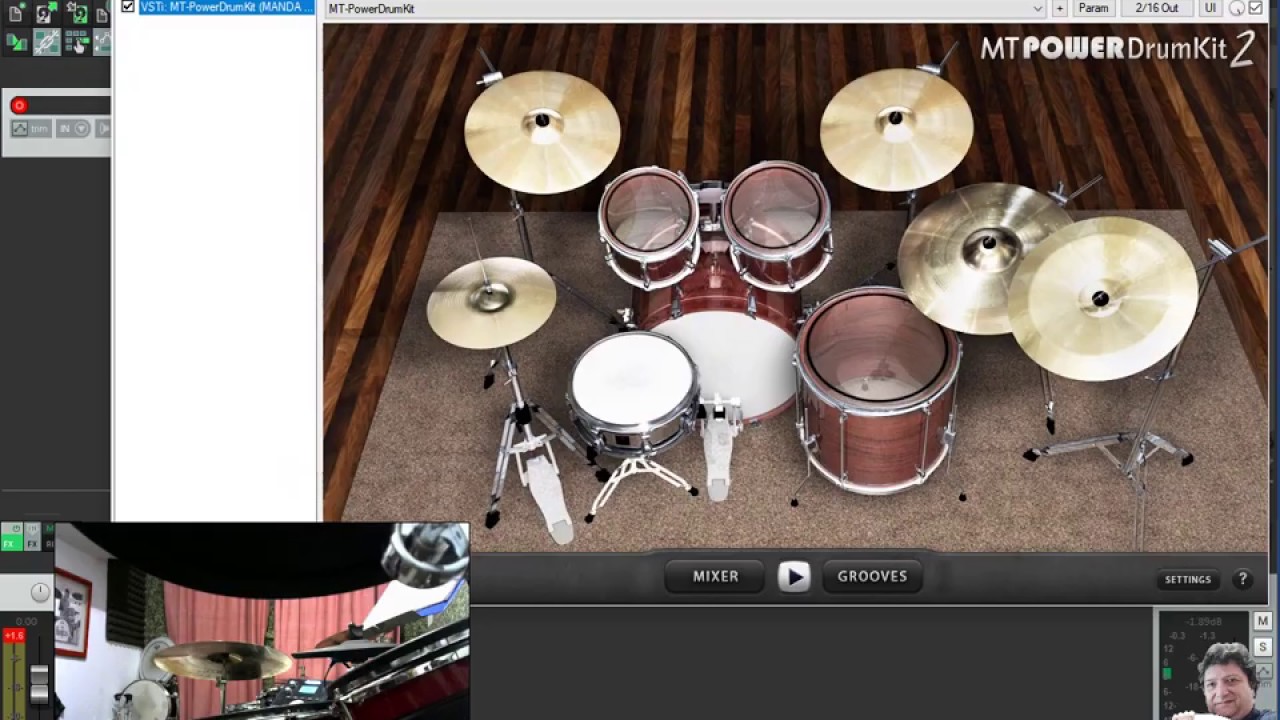This screenshot has width=1280, height=720.
Task: Open the 2/16 Out routing button
Action: click(1156, 8)
